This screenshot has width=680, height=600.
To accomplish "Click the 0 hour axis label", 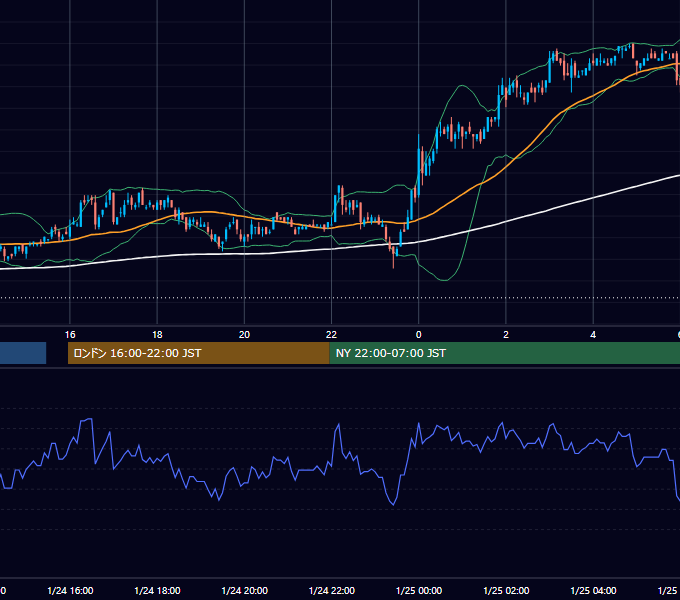I will pyautogui.click(x=418, y=335).
